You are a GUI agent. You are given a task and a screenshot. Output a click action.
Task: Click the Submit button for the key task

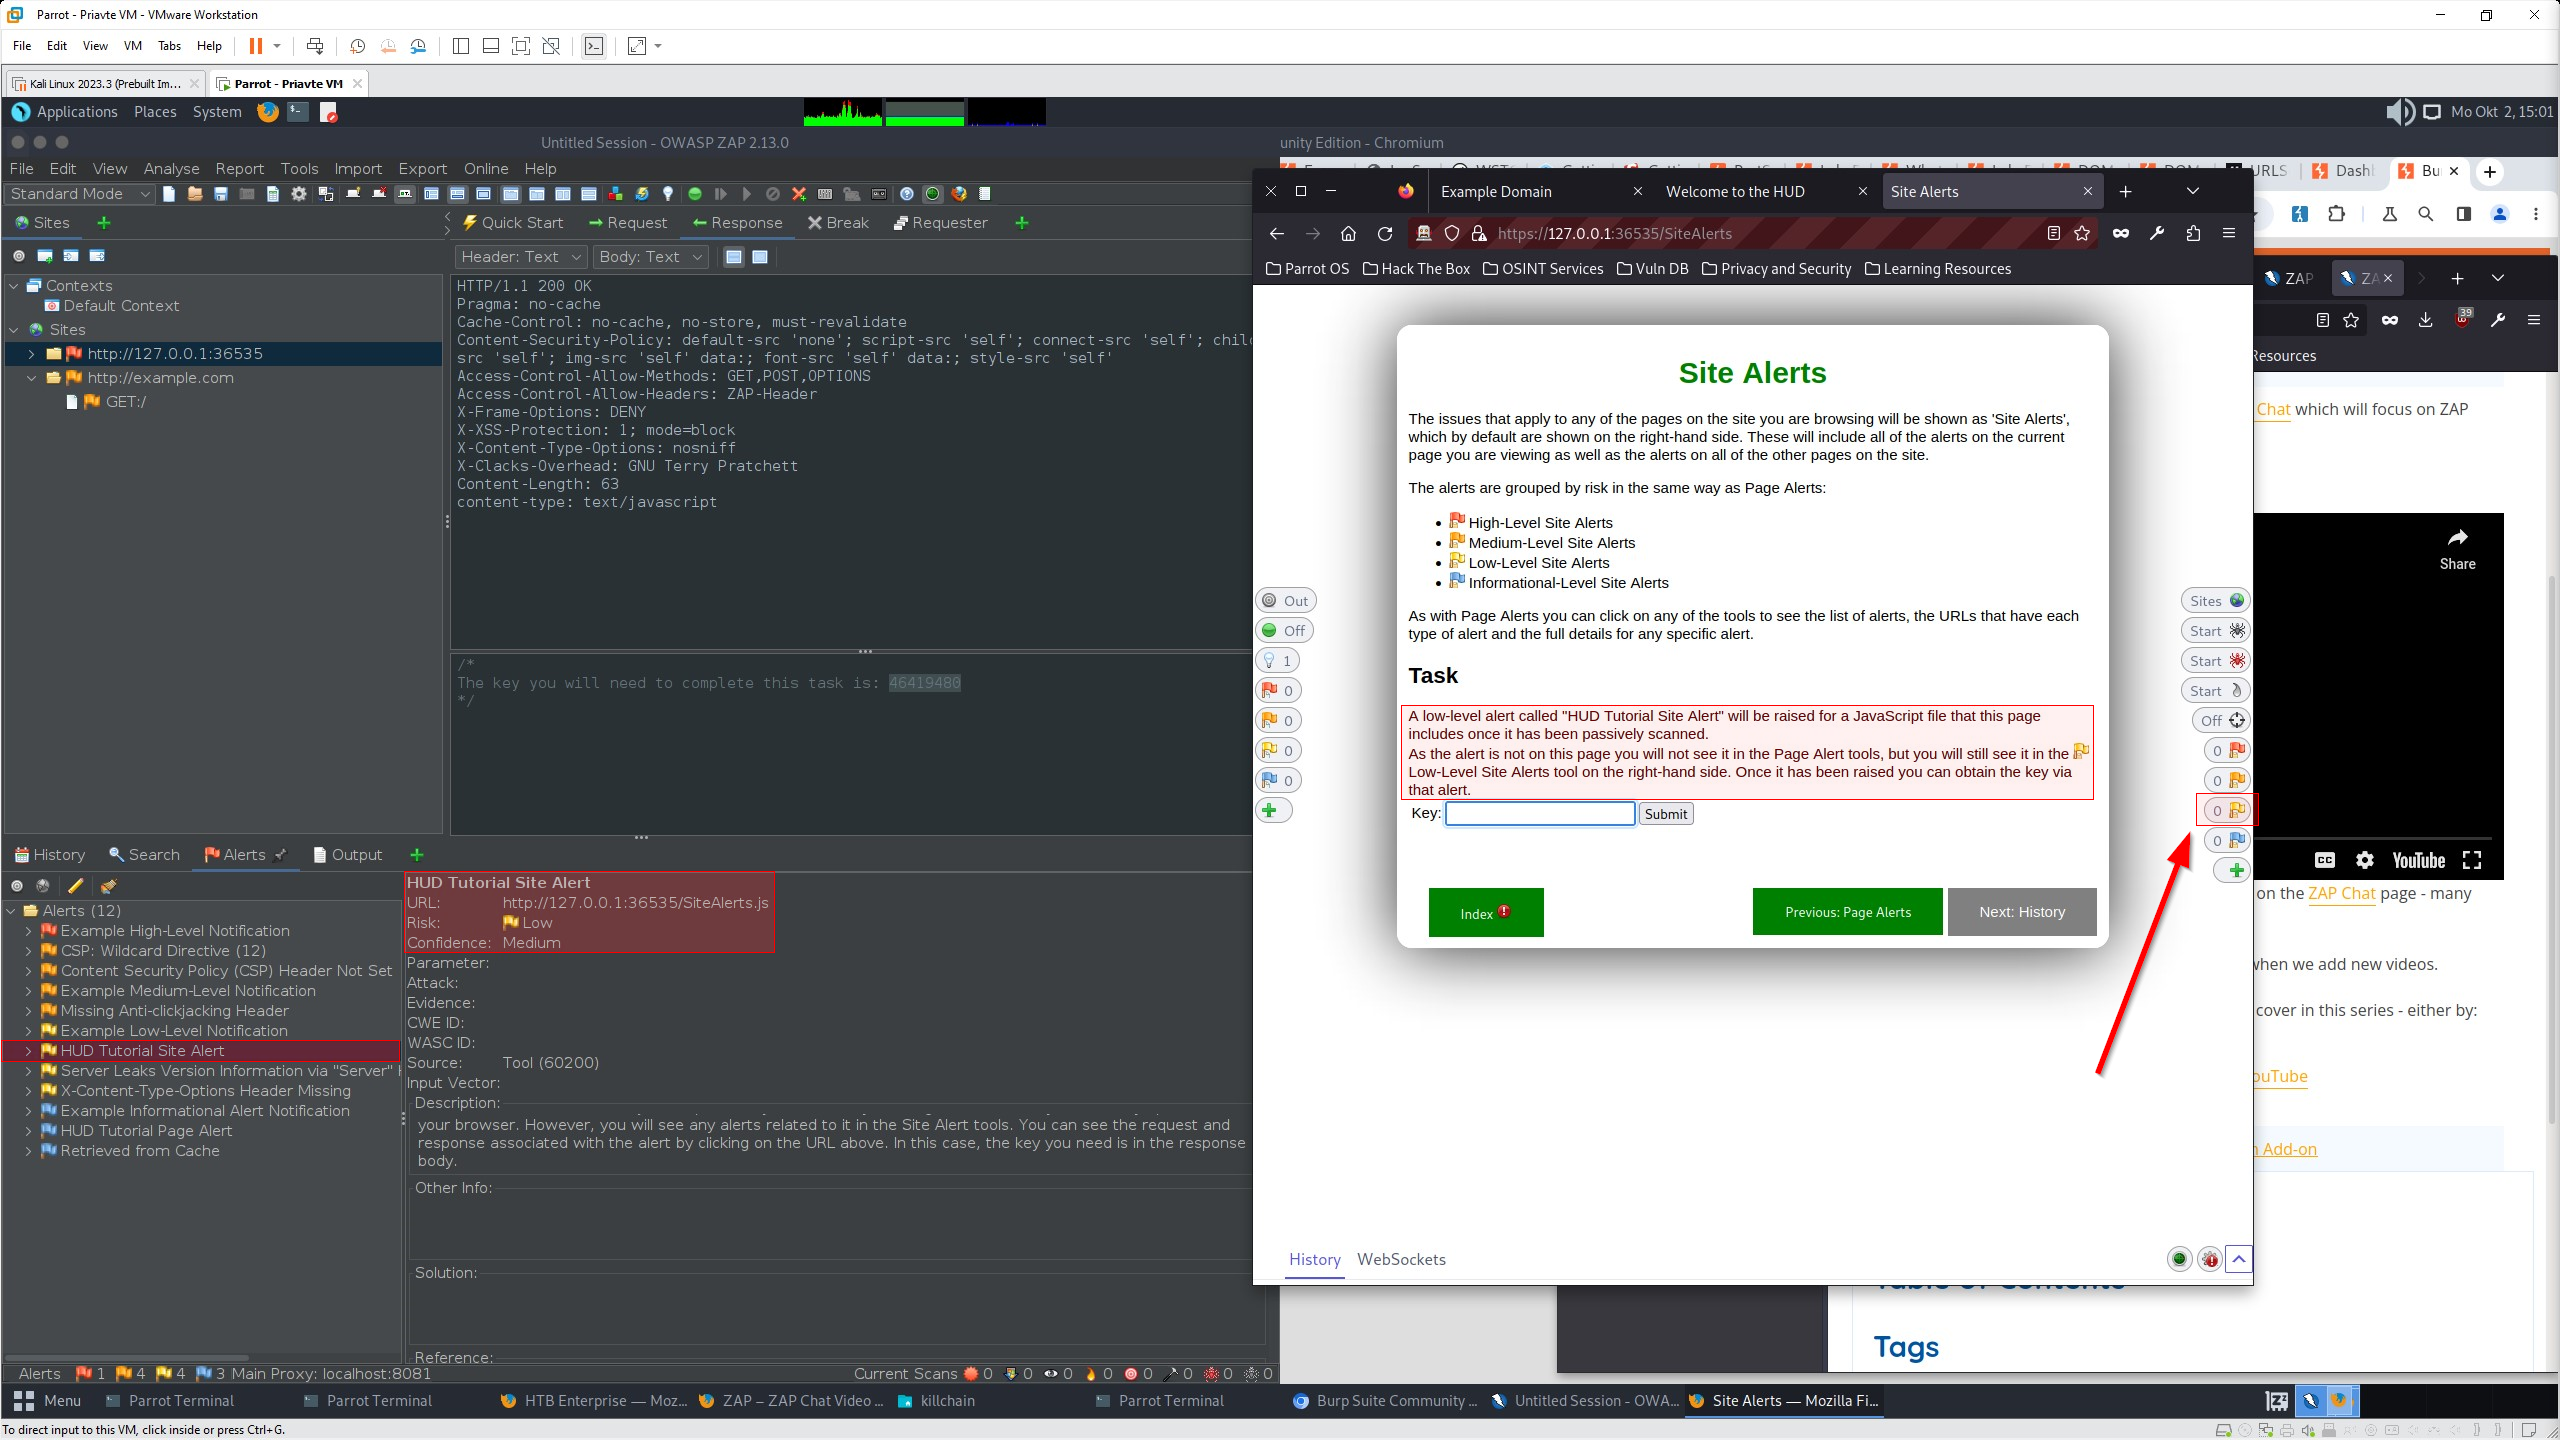pyautogui.click(x=1665, y=813)
